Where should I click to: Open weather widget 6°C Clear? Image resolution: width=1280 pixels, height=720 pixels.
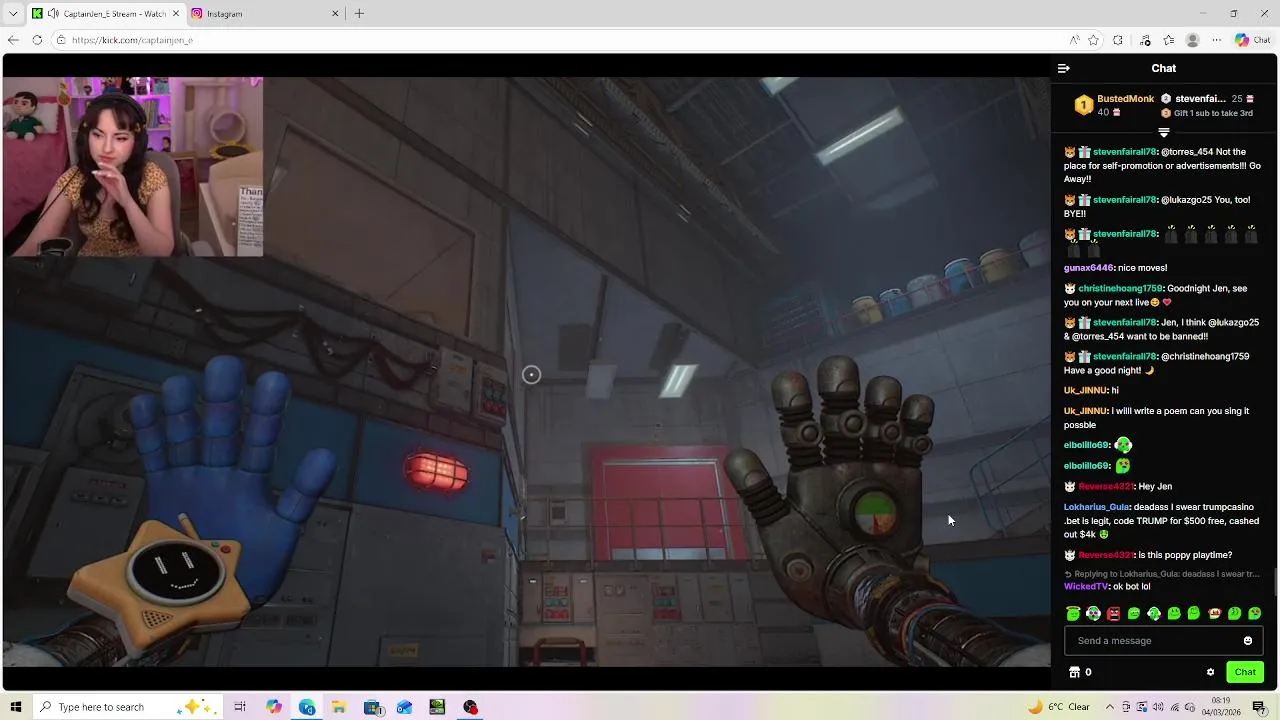pyautogui.click(x=1059, y=707)
